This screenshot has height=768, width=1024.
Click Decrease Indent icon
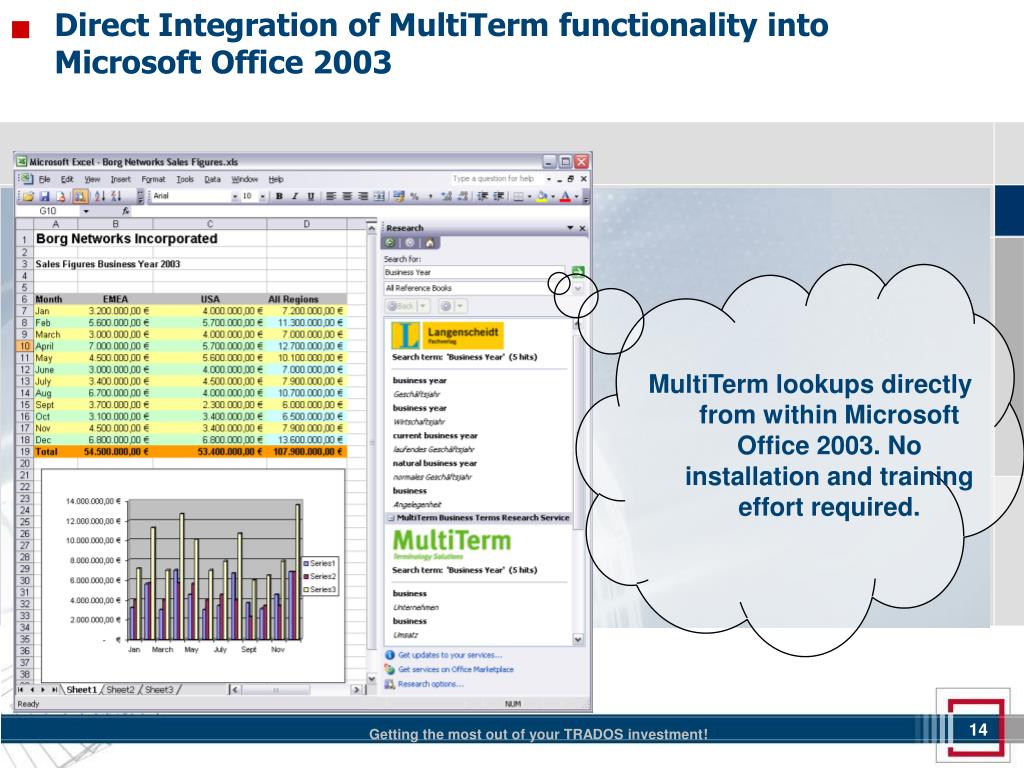(483, 196)
